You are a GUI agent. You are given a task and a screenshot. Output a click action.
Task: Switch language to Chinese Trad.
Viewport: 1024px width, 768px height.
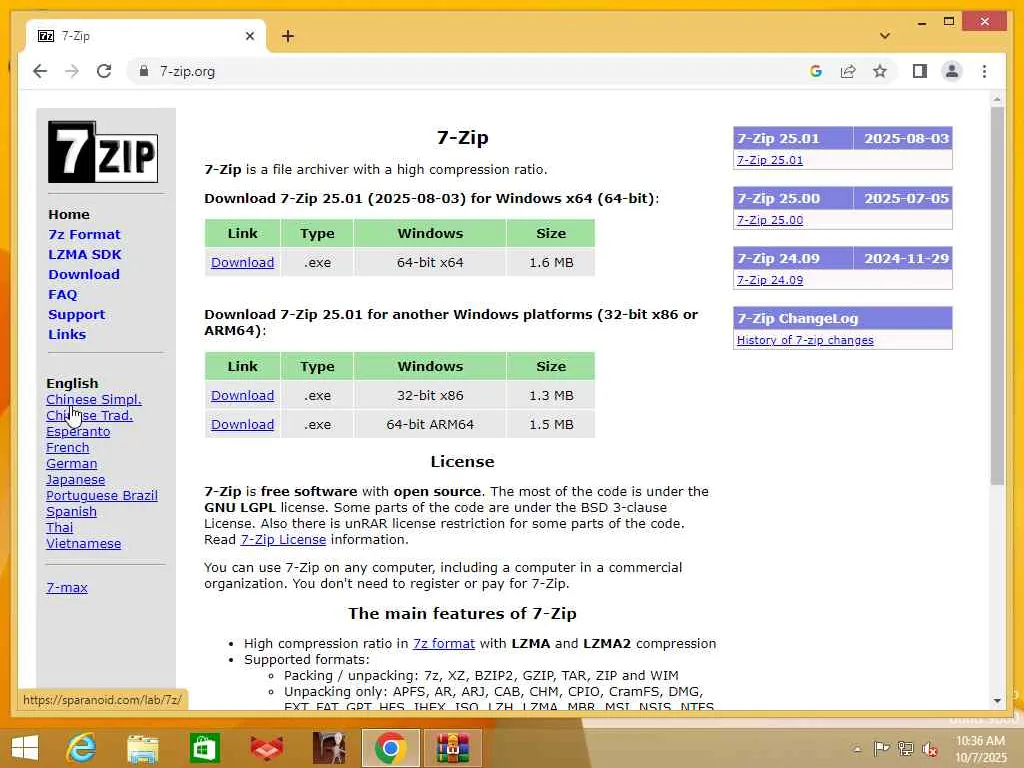[x=89, y=415]
